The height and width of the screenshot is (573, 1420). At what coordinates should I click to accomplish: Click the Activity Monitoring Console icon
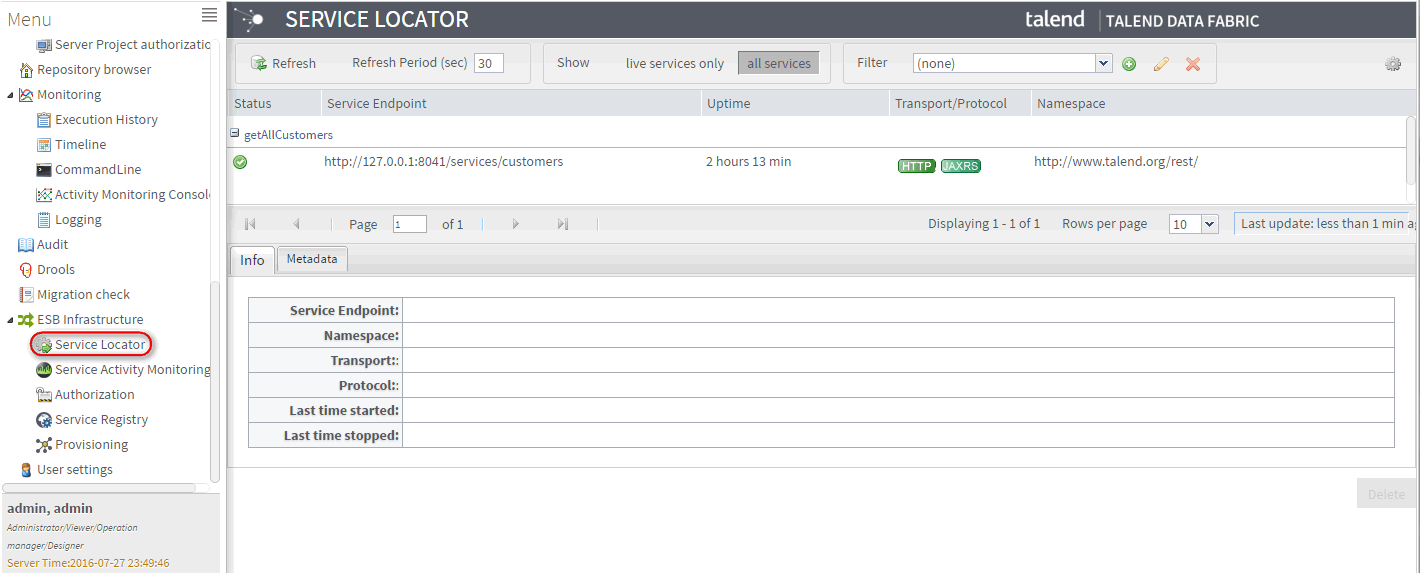point(44,195)
